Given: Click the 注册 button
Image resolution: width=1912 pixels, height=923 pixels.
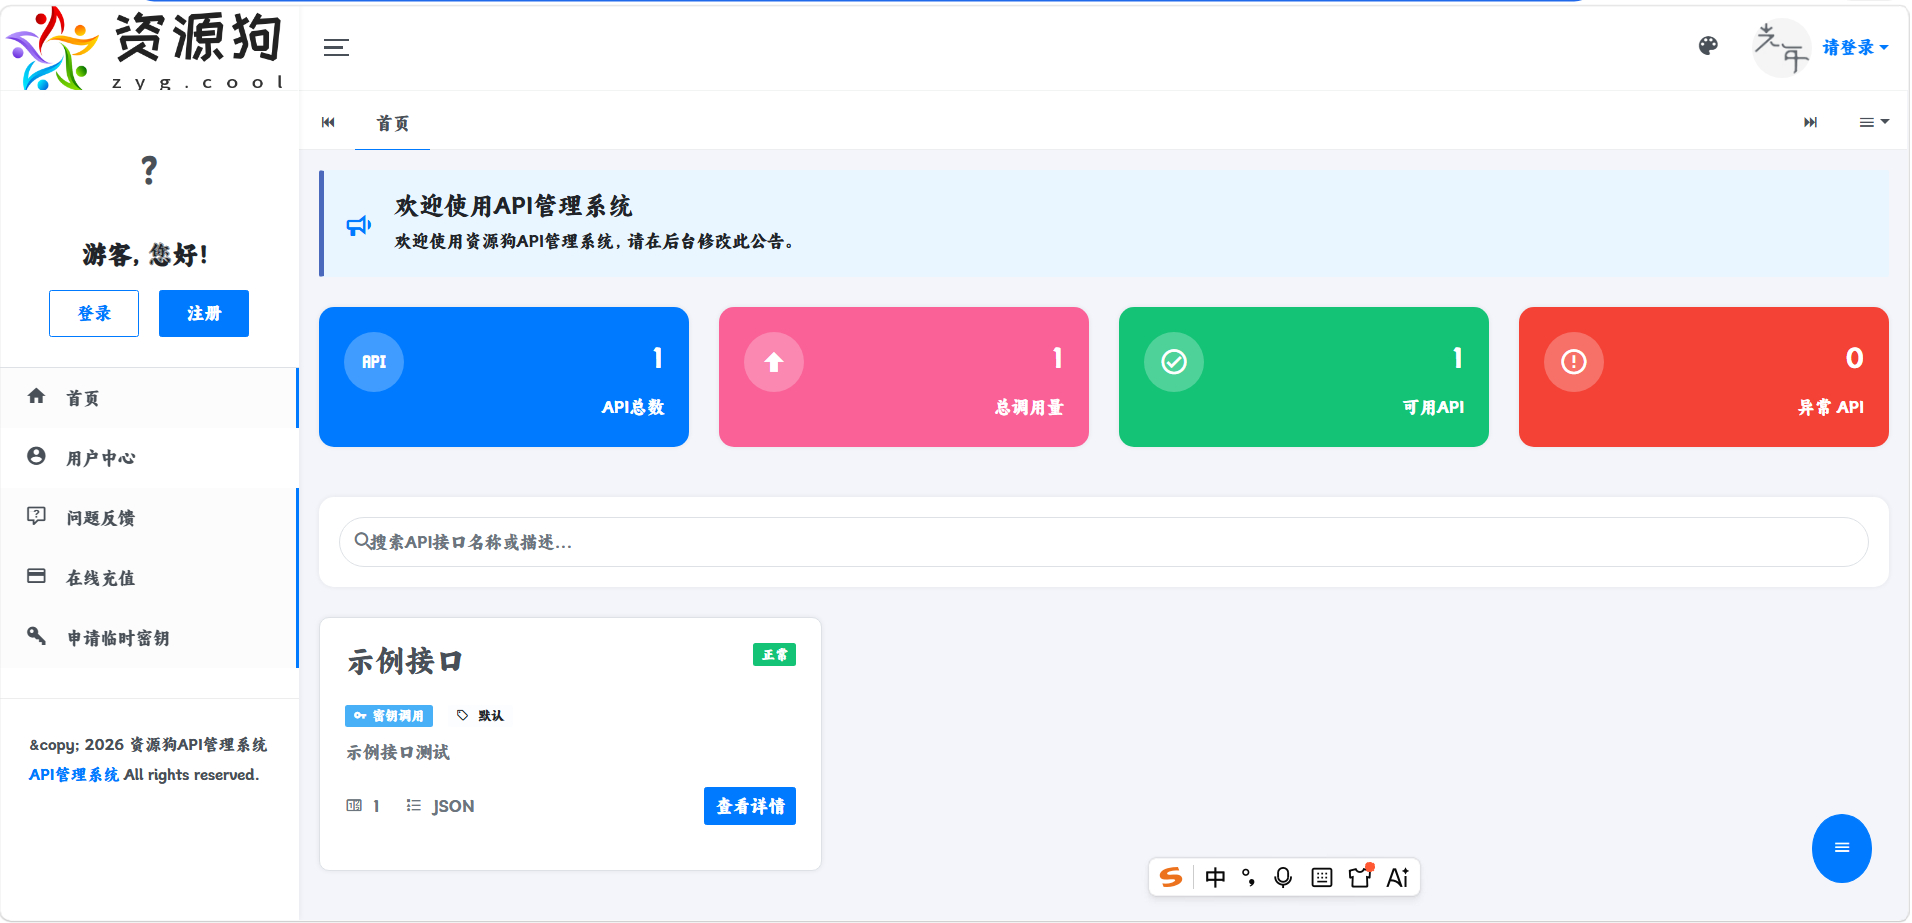Looking at the screenshot, I should point(204,314).
